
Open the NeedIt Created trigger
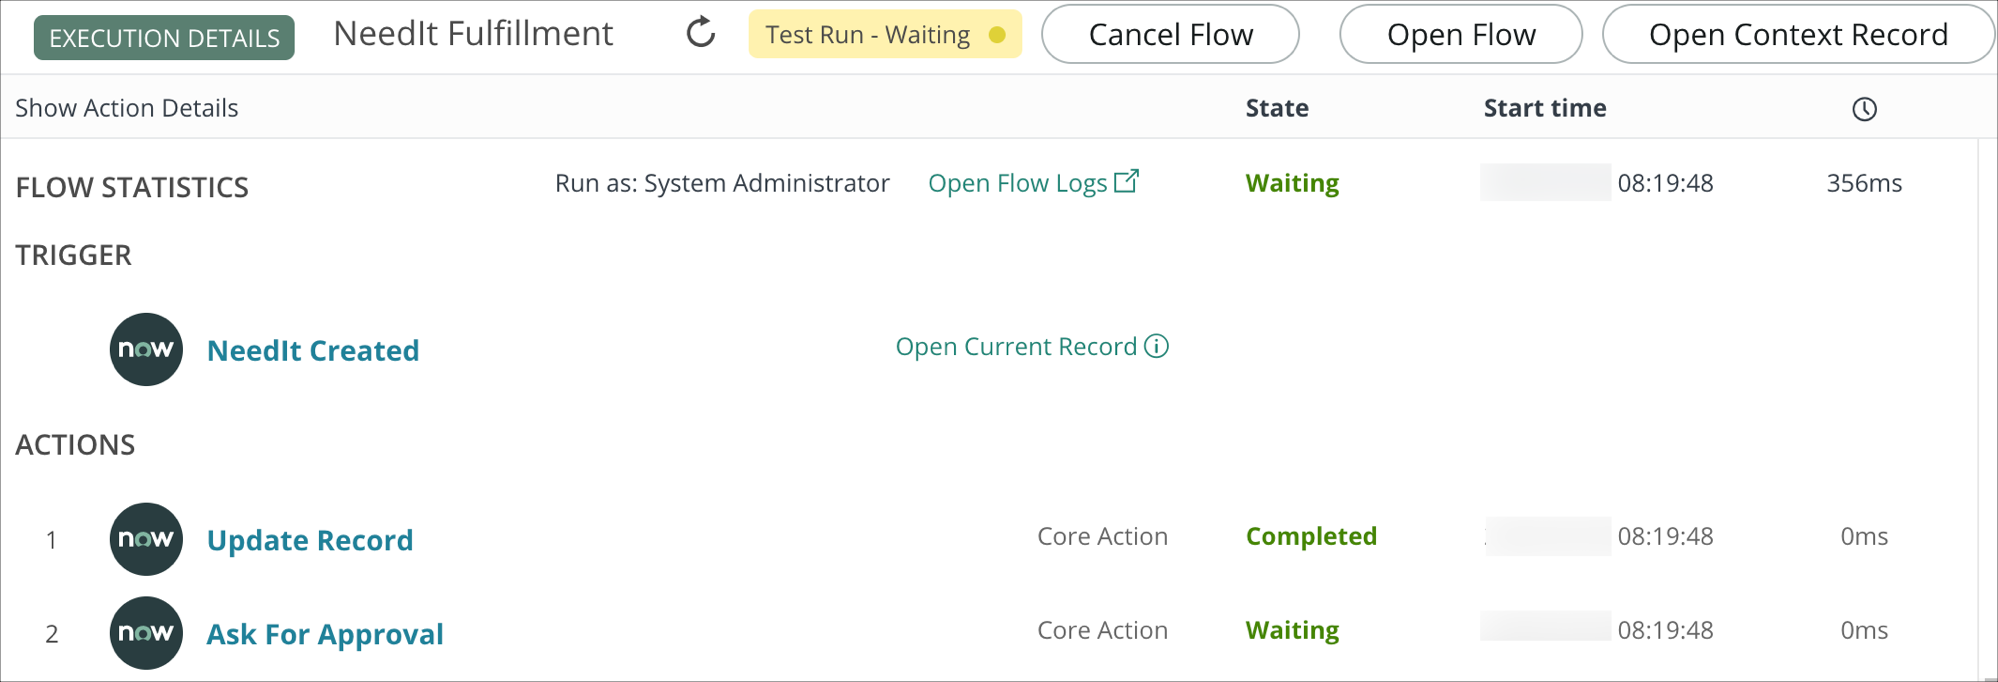tap(313, 350)
